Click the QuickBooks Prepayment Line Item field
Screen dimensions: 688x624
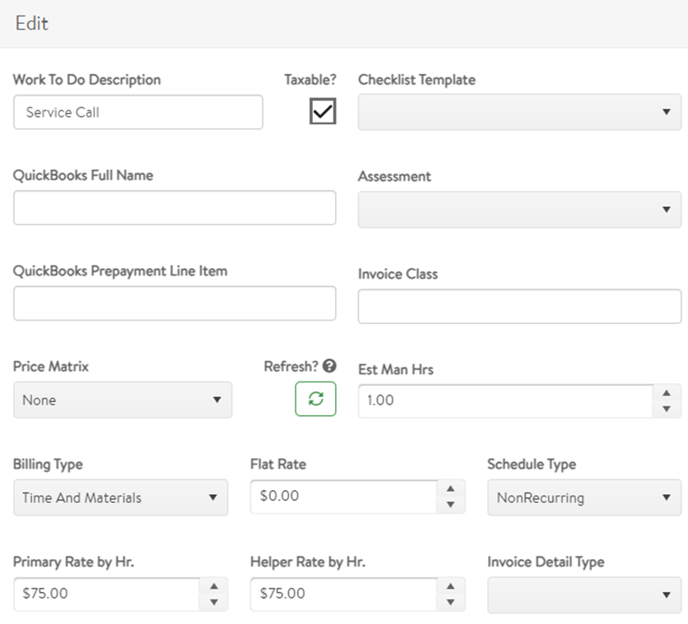coord(174,303)
